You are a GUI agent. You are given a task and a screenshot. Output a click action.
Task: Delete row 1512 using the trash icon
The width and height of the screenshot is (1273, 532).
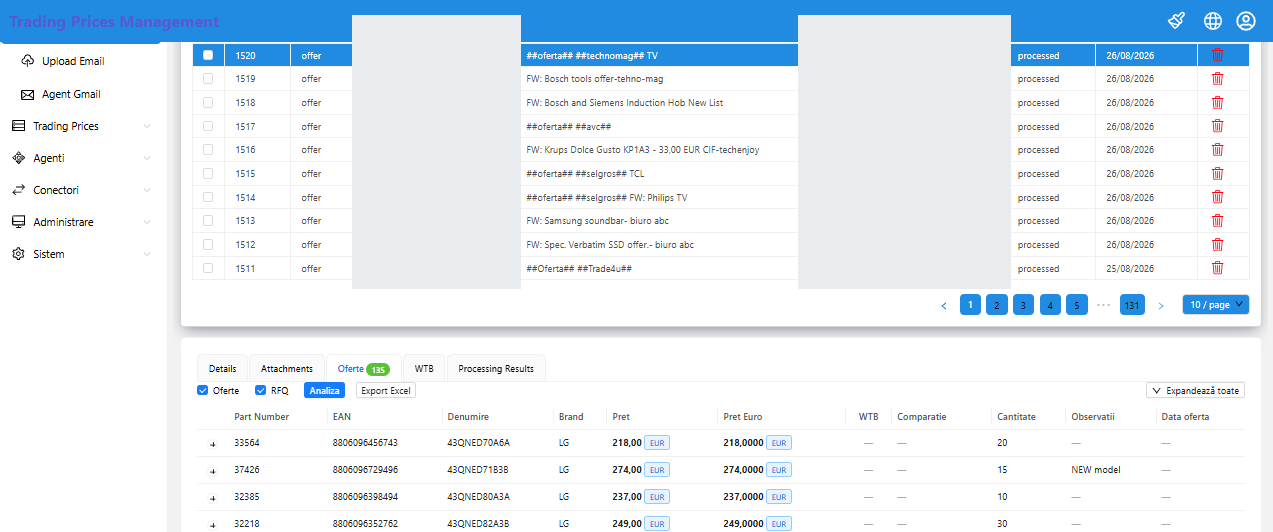pyautogui.click(x=1217, y=245)
